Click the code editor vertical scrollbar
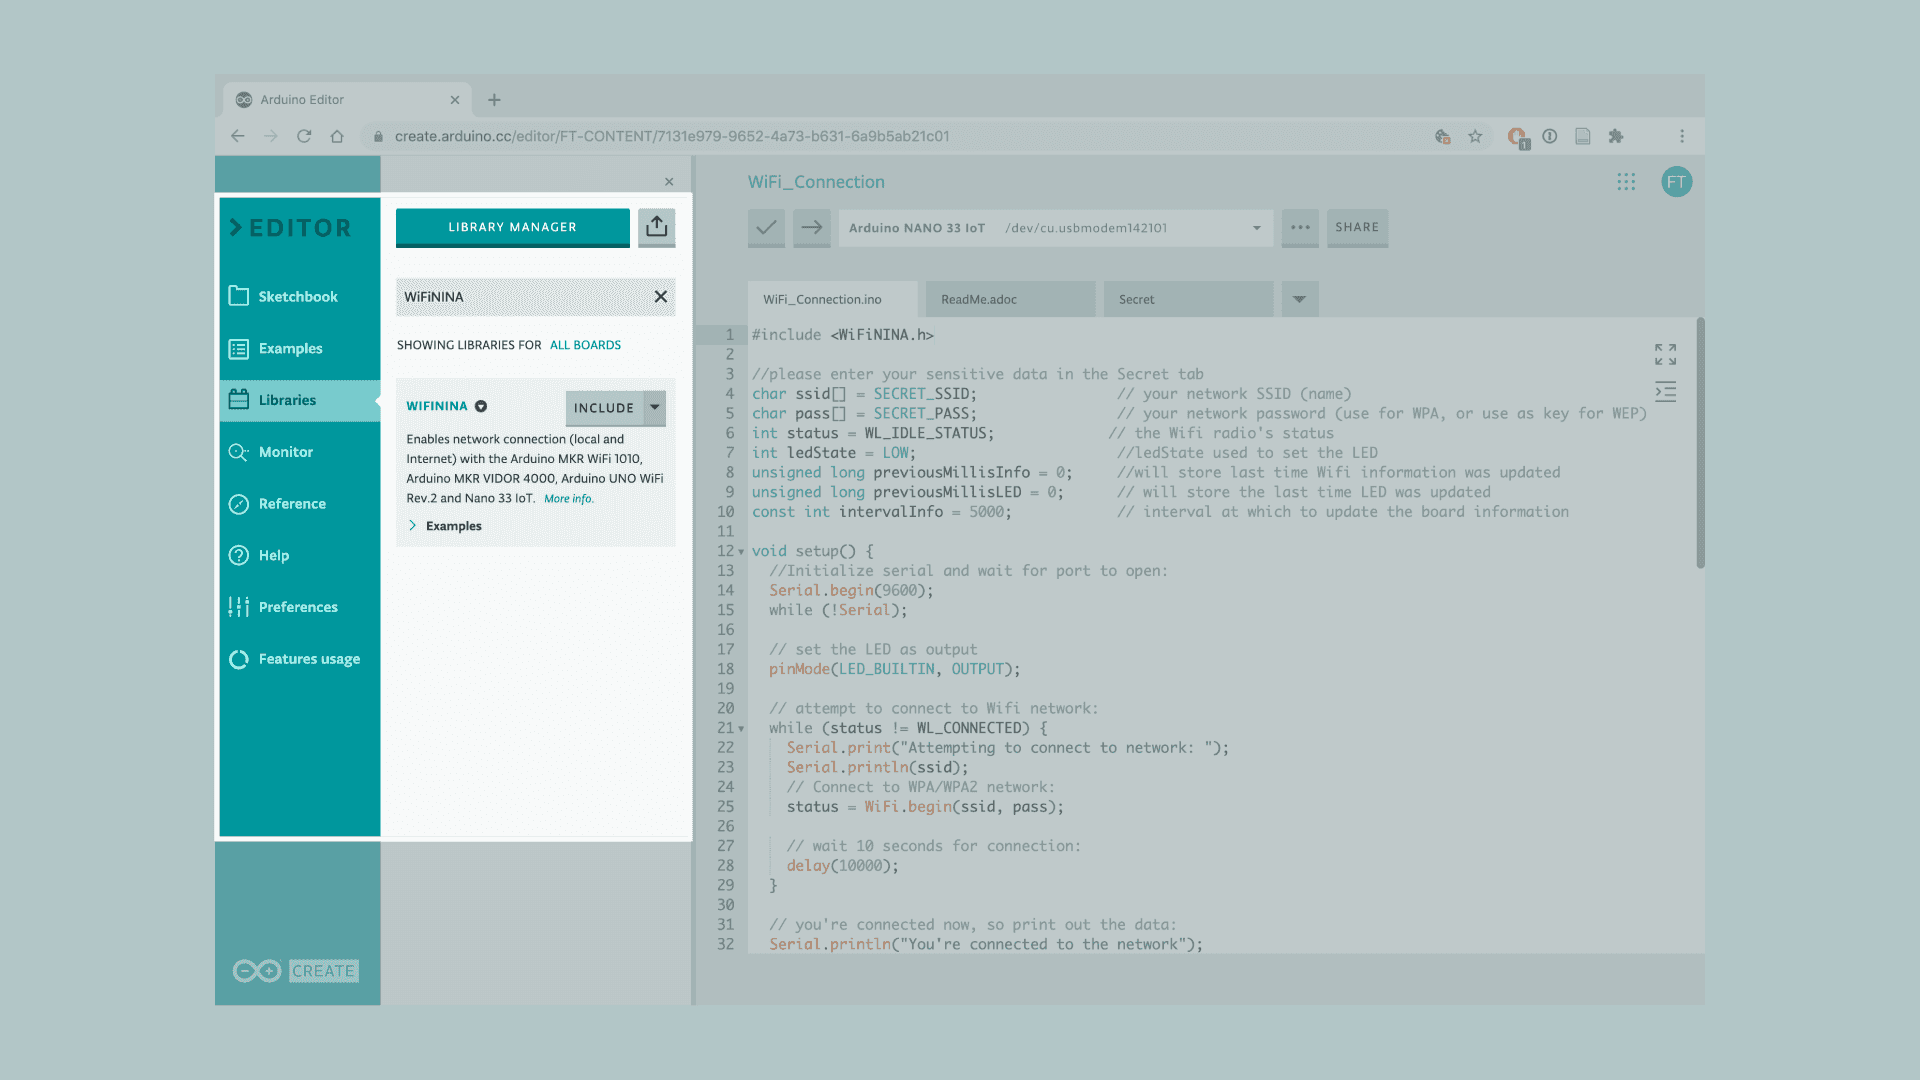 [1700, 445]
